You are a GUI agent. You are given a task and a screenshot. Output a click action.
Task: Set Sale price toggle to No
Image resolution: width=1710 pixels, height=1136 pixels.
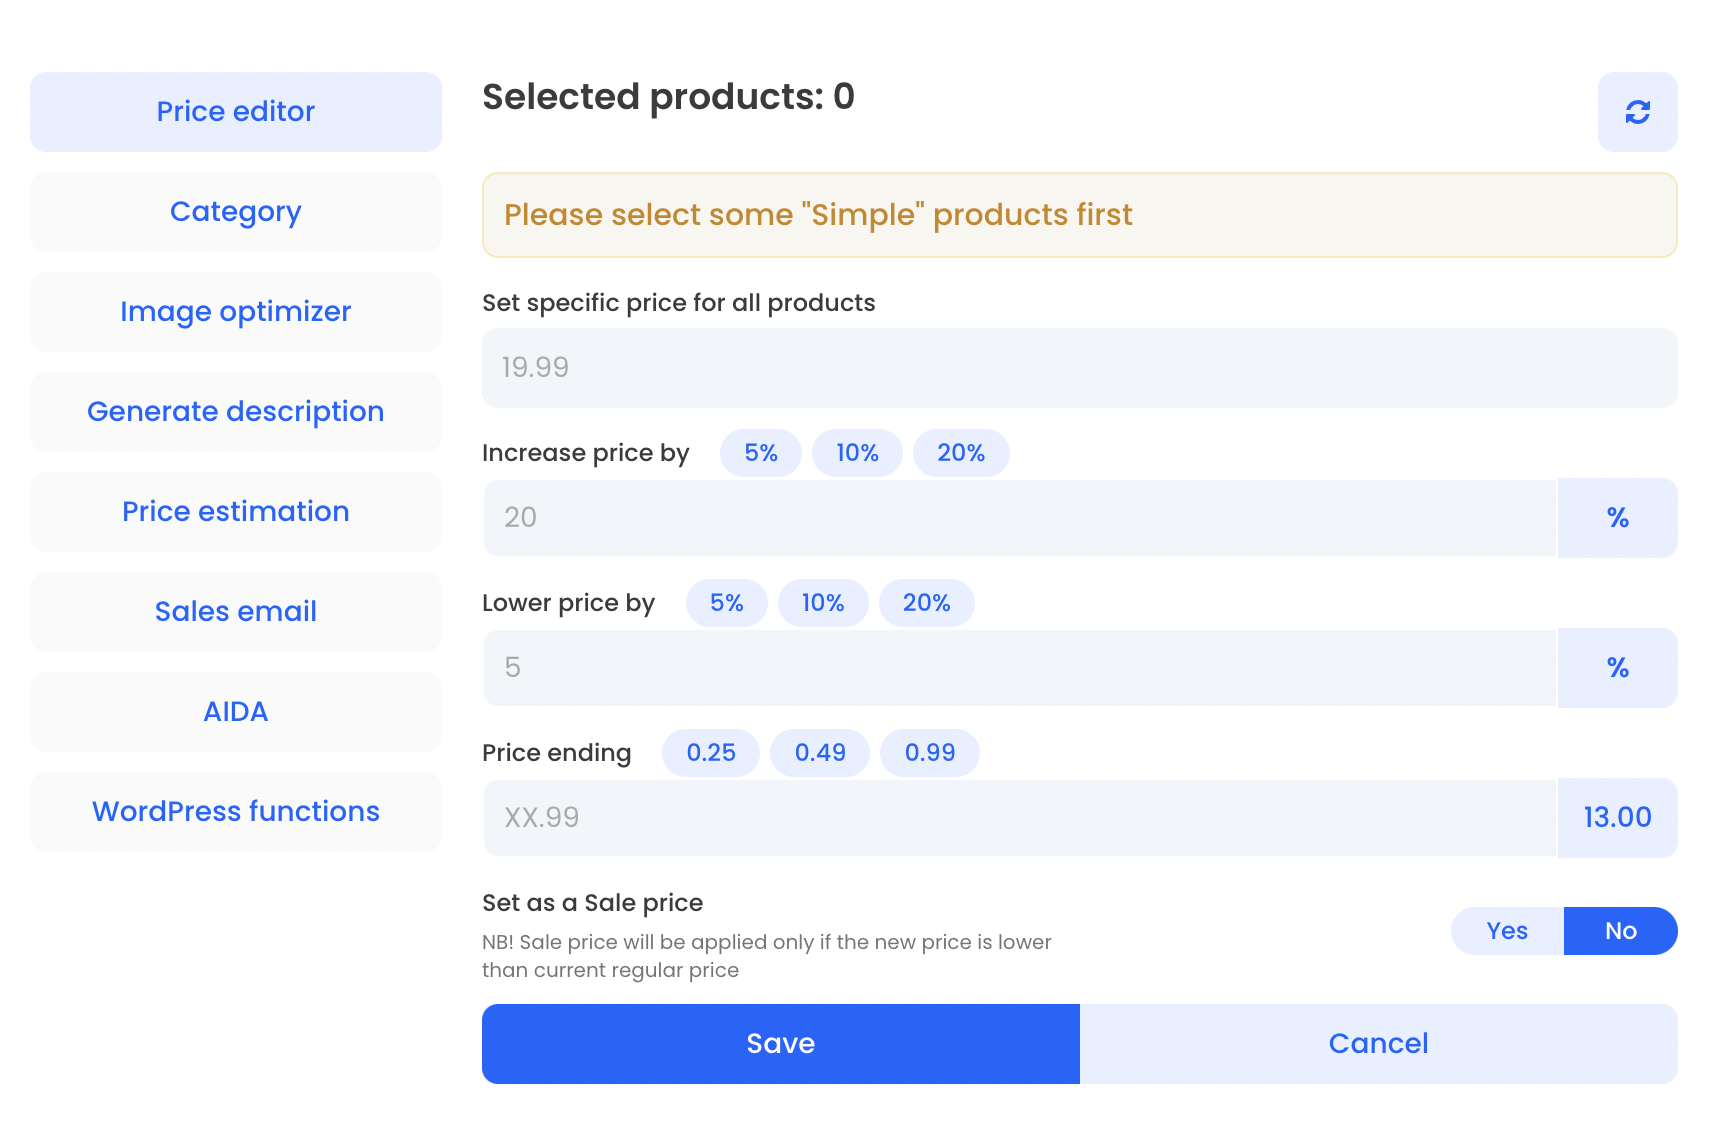pyautogui.click(x=1621, y=931)
